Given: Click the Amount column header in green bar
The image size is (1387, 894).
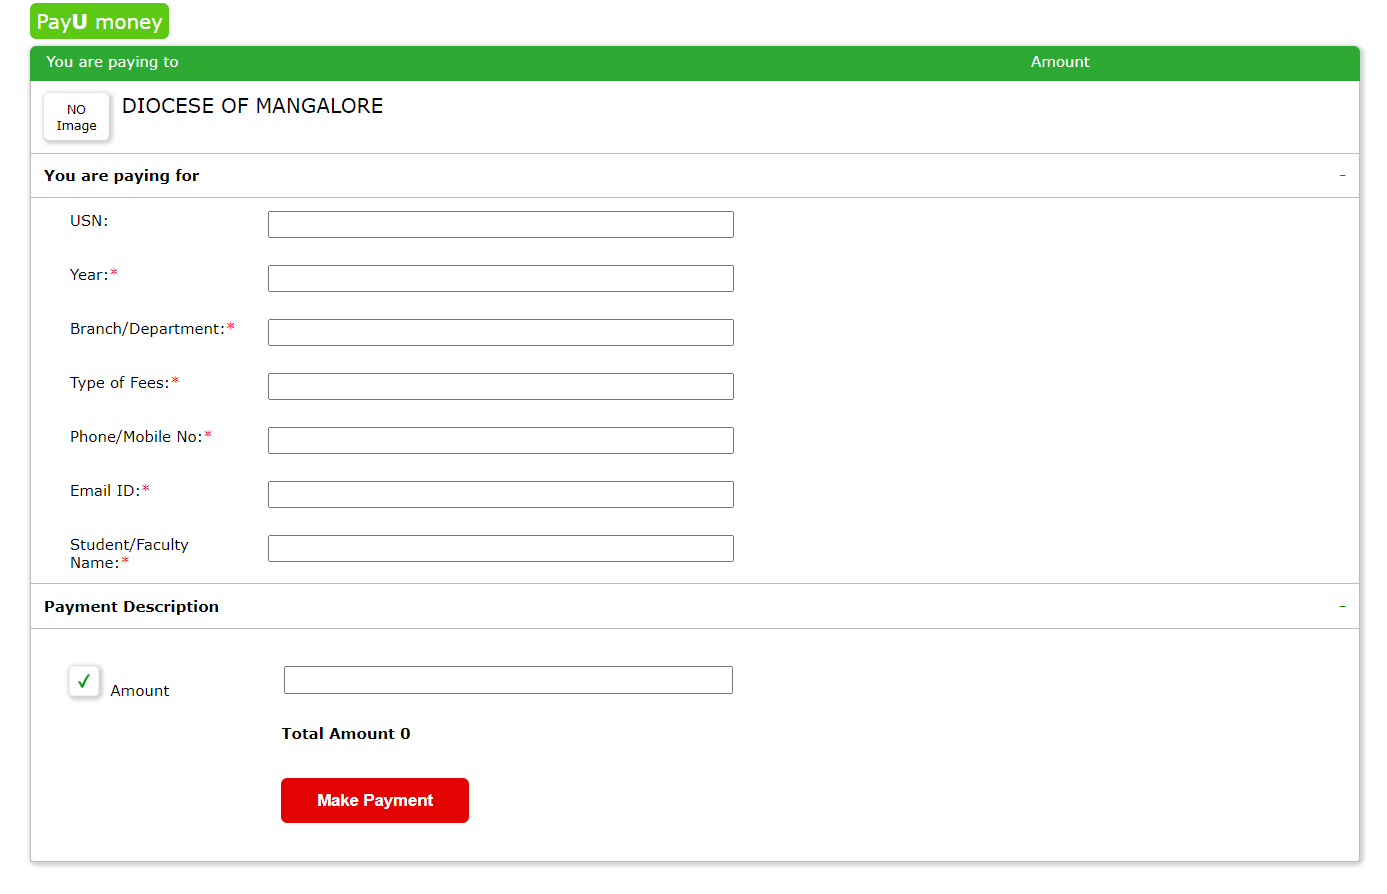Looking at the screenshot, I should (x=1060, y=62).
